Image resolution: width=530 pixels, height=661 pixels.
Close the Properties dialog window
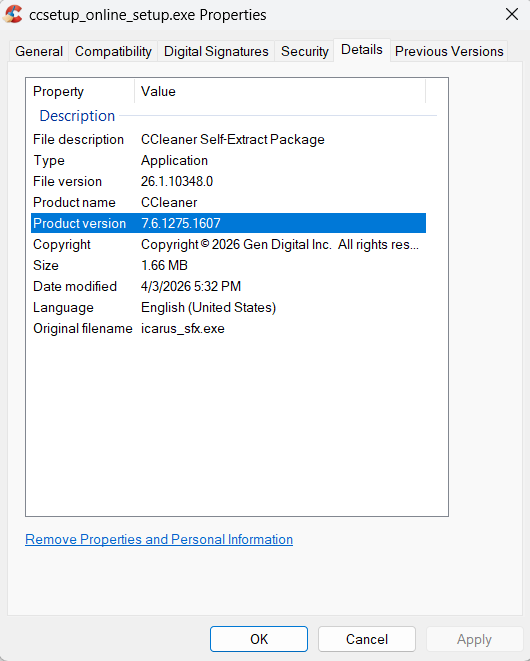511,14
